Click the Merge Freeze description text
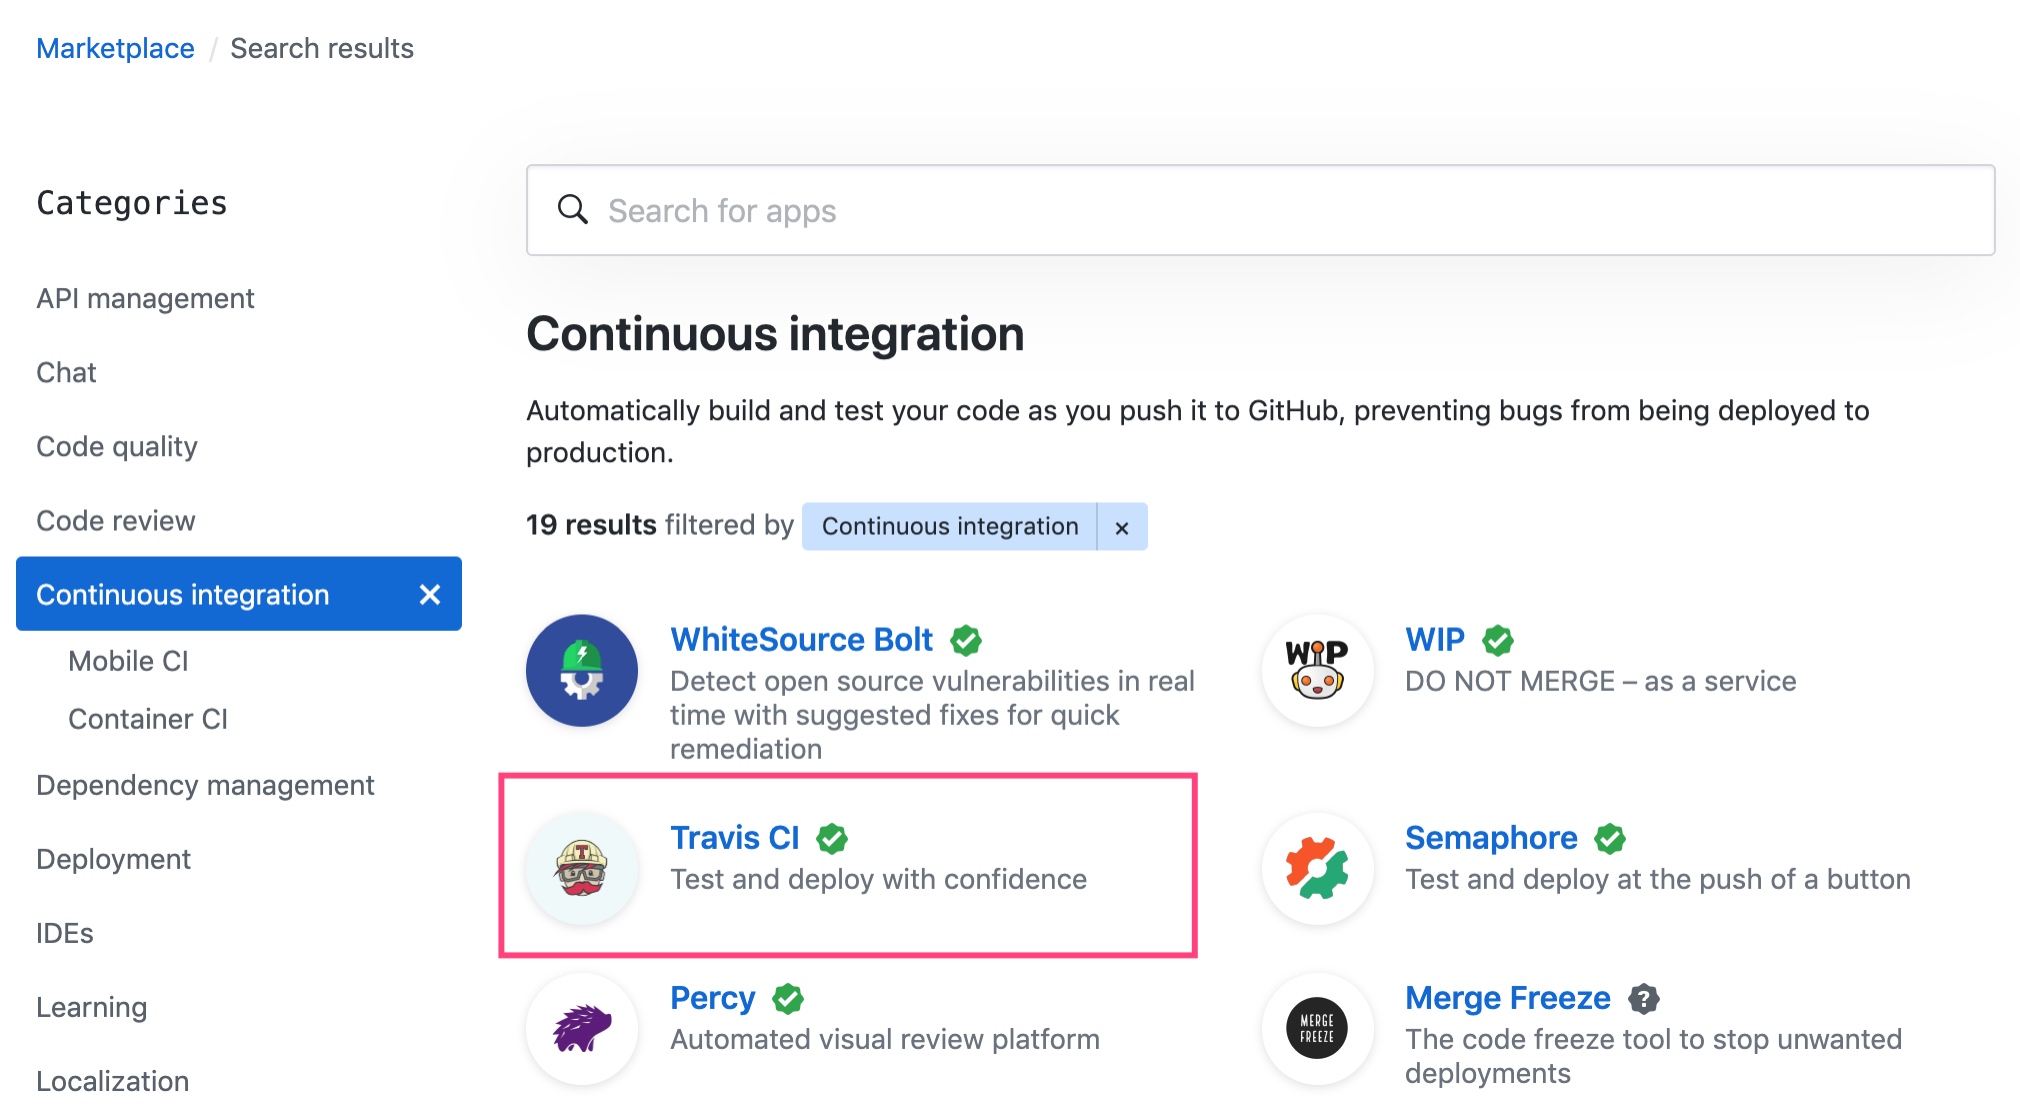The width and height of the screenshot is (2020, 1119). (x=1653, y=1056)
